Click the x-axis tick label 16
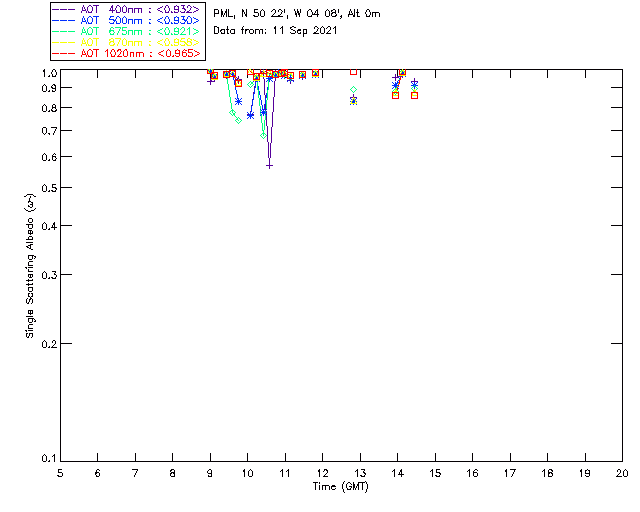 tap(473, 473)
